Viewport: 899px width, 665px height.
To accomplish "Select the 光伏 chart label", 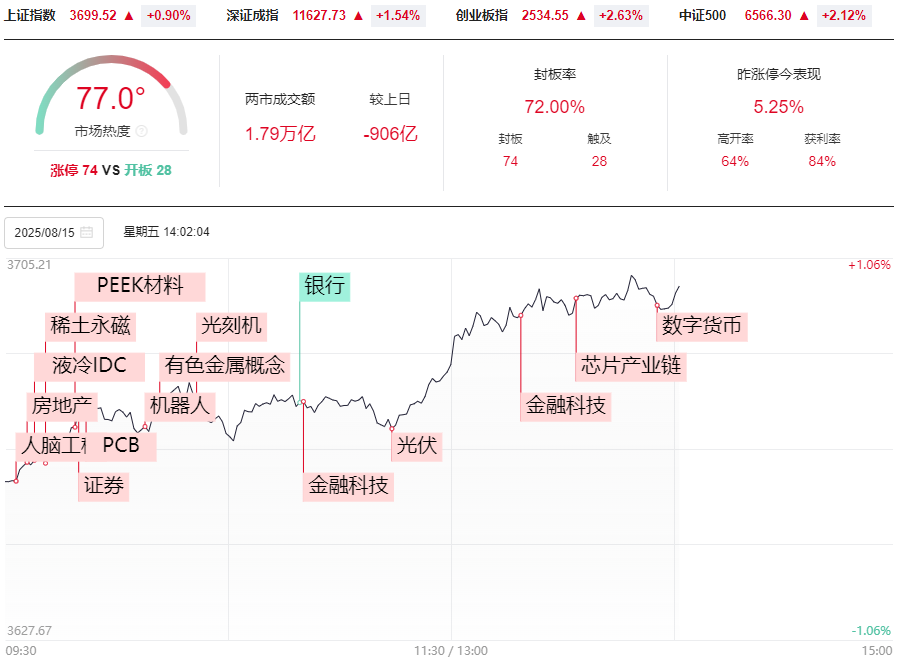I will 417,446.
